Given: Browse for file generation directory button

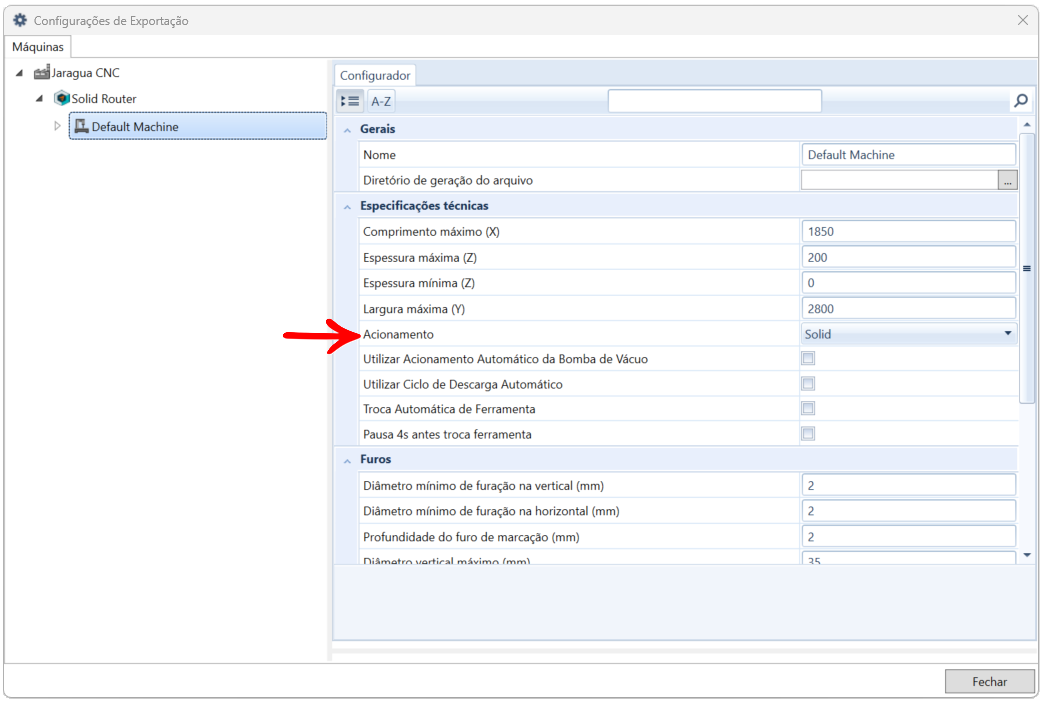Looking at the screenshot, I should 1008,180.
